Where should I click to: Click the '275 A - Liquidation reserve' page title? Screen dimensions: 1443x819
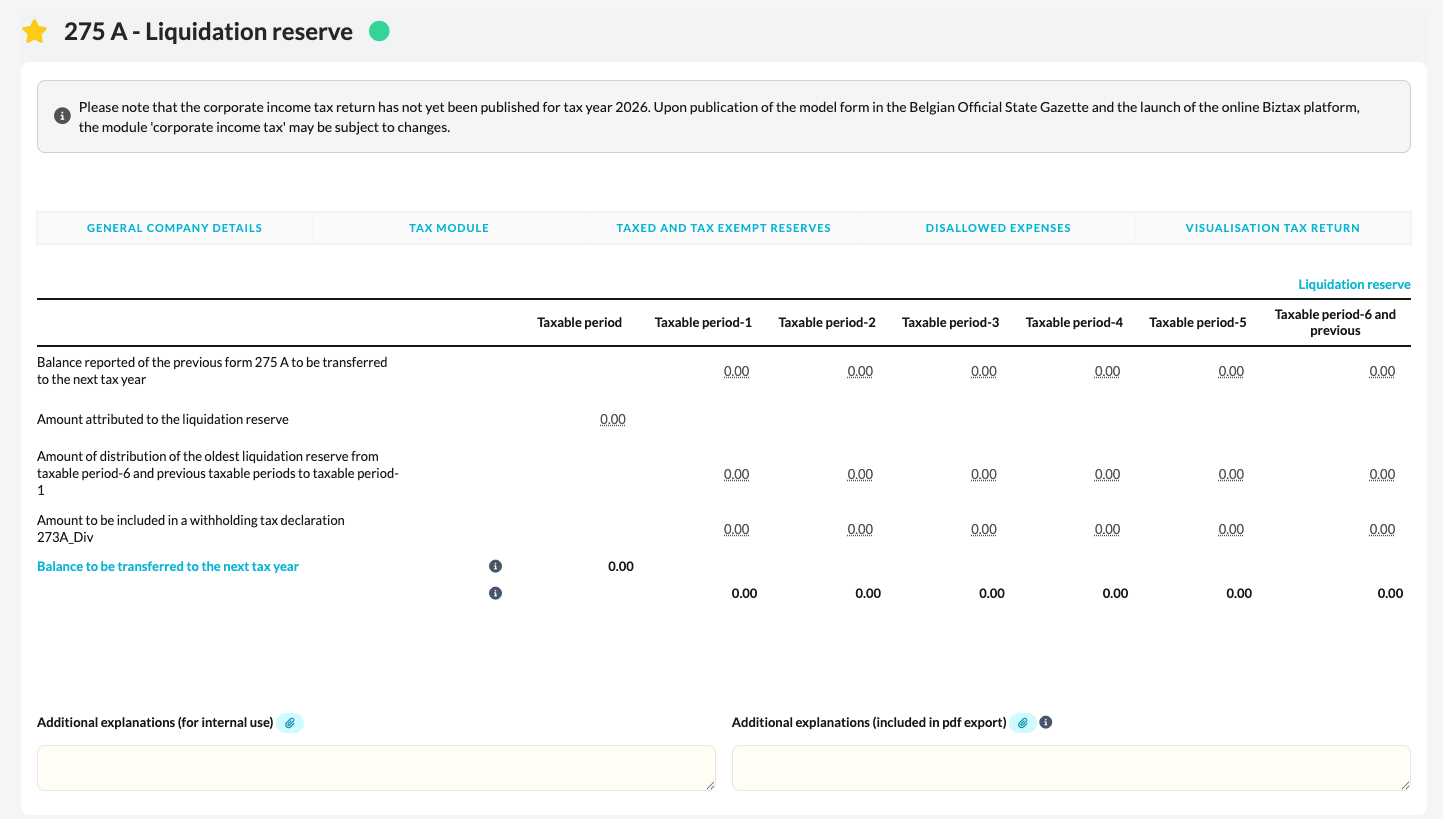(x=208, y=32)
